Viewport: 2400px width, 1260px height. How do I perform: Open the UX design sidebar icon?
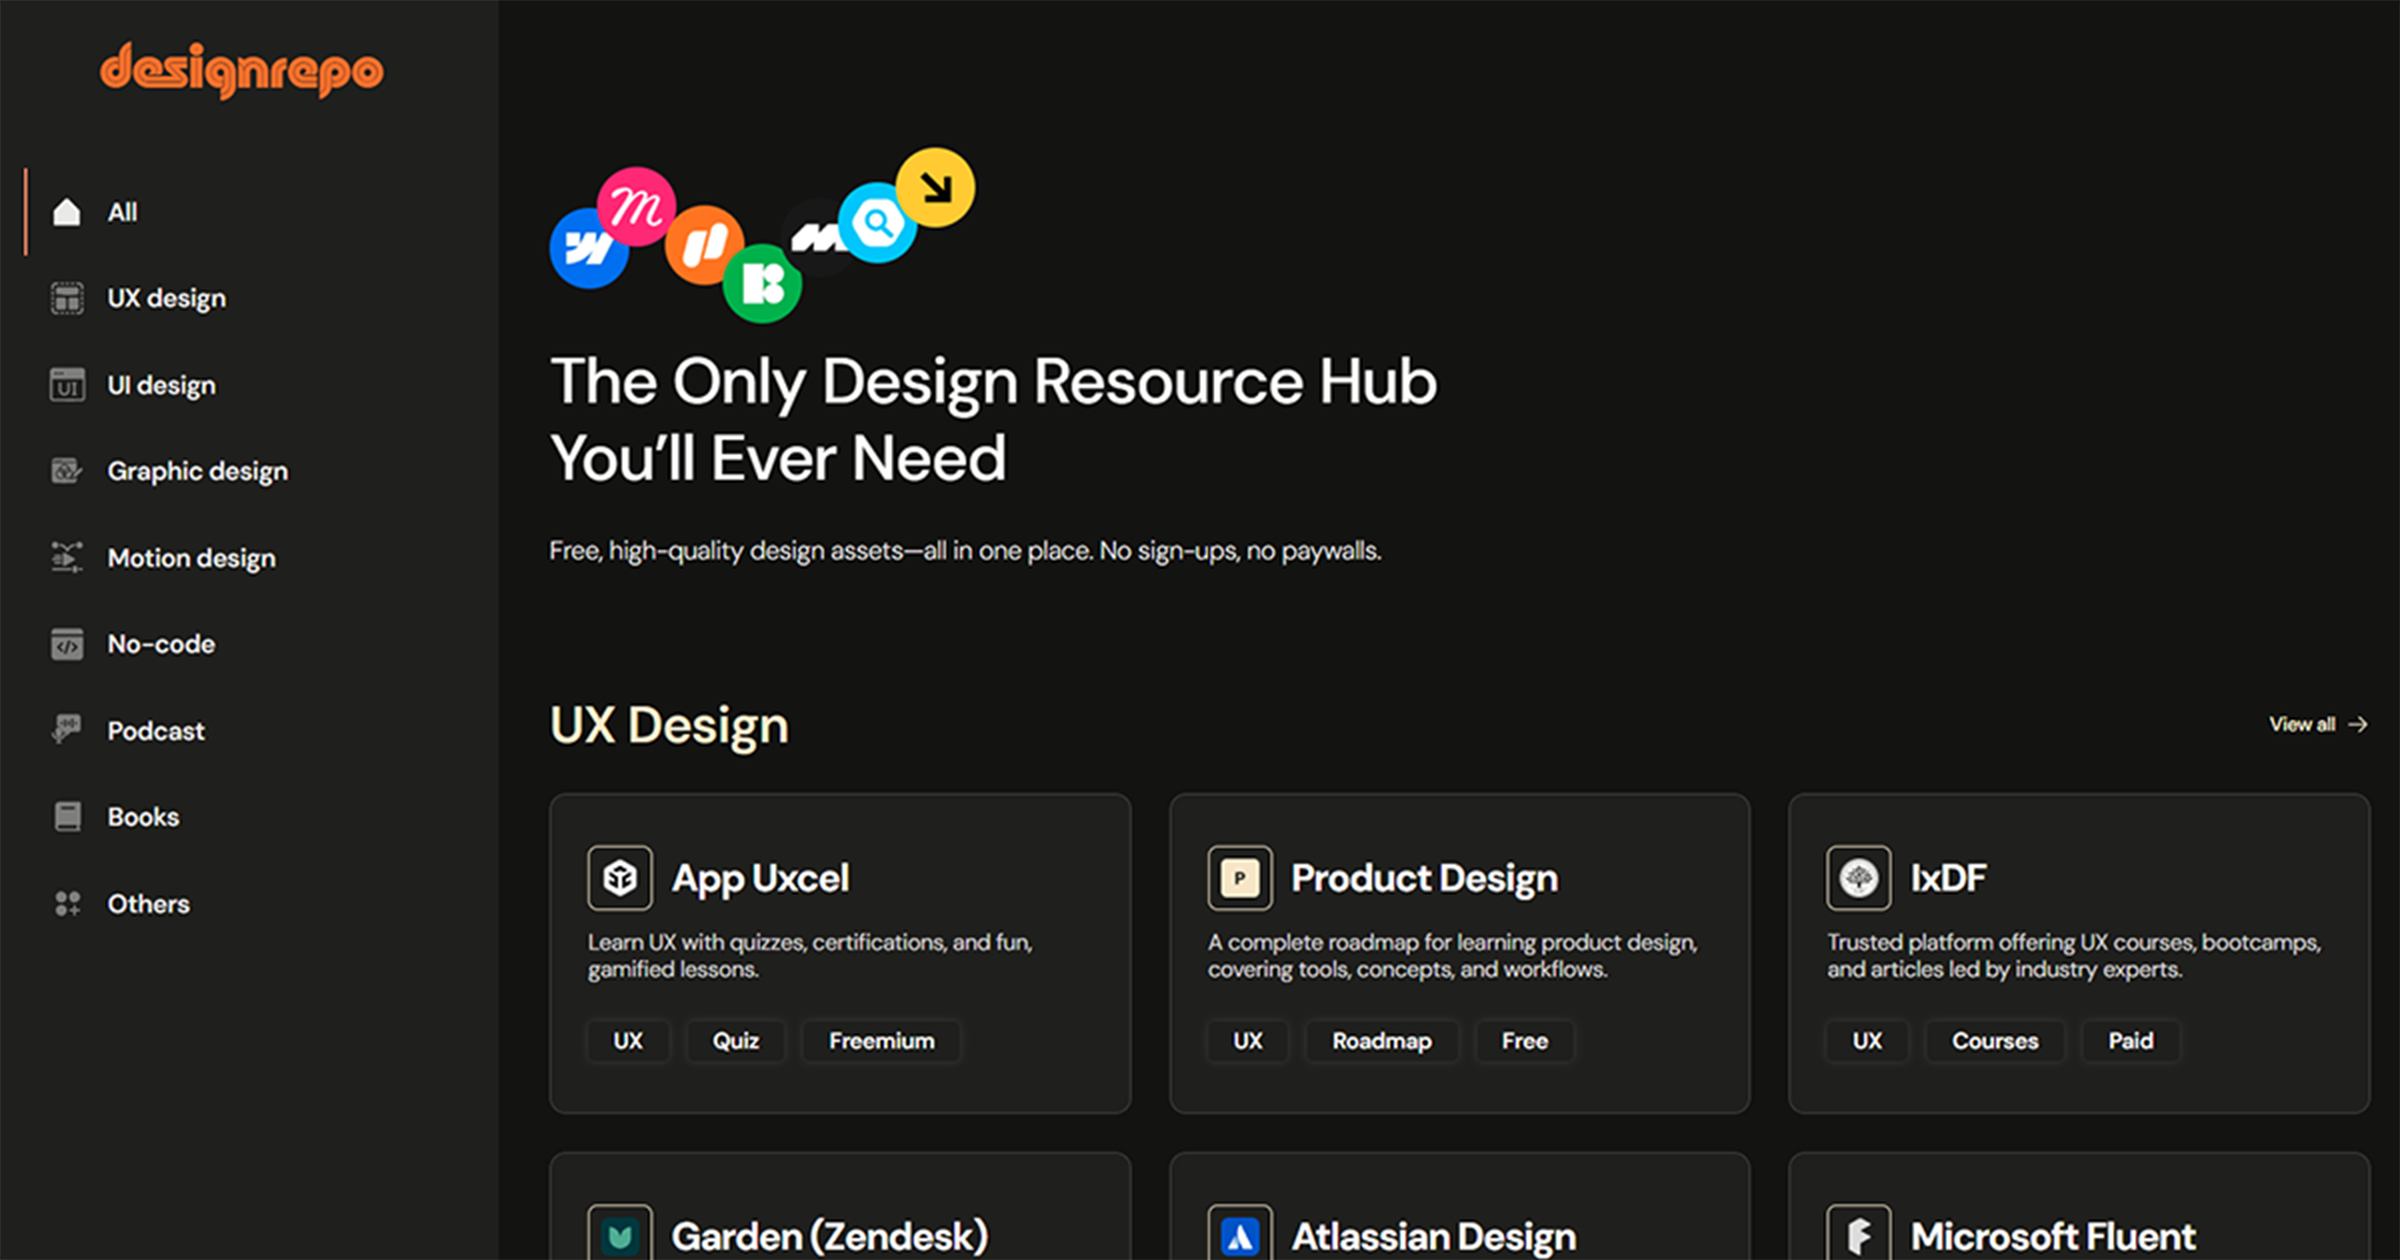[67, 298]
